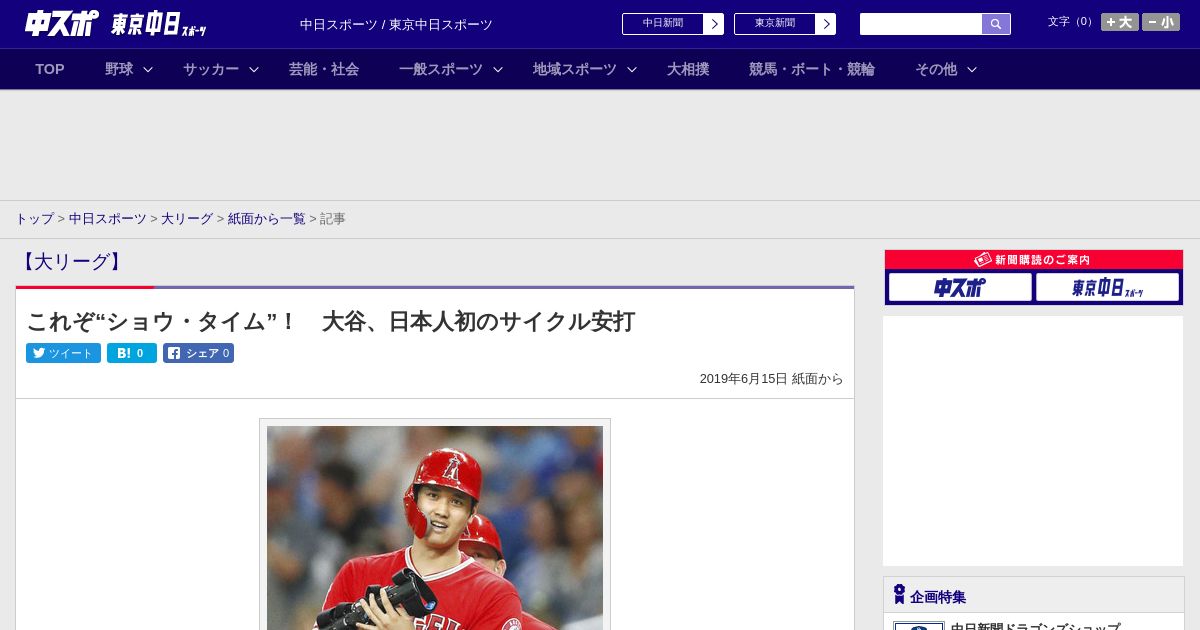The height and width of the screenshot is (630, 1200).
Task: Open the サッカー menu
Action: point(211,69)
